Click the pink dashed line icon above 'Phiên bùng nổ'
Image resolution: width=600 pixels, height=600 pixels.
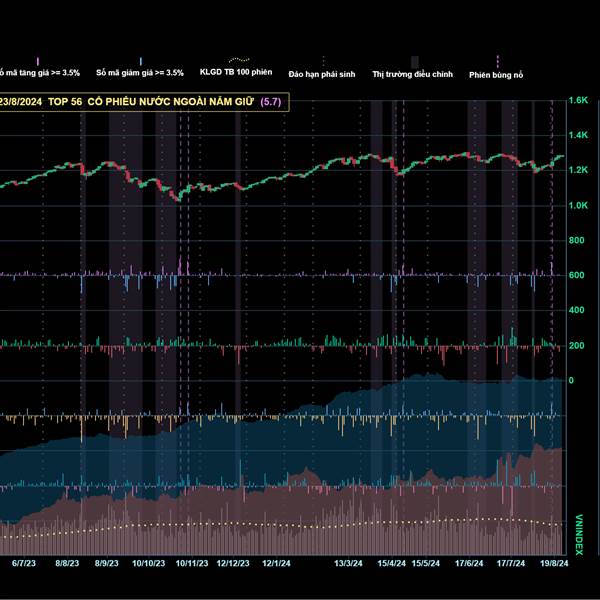(497, 61)
